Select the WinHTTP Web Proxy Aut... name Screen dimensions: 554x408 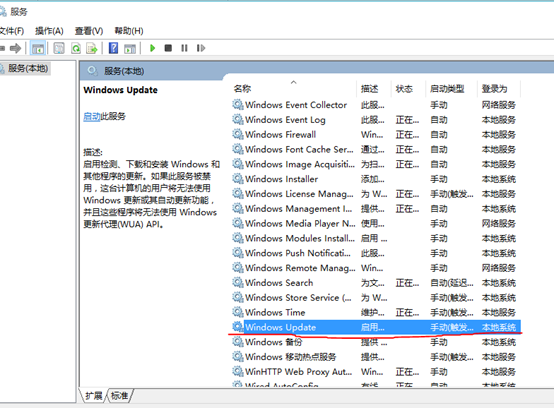click(x=299, y=372)
